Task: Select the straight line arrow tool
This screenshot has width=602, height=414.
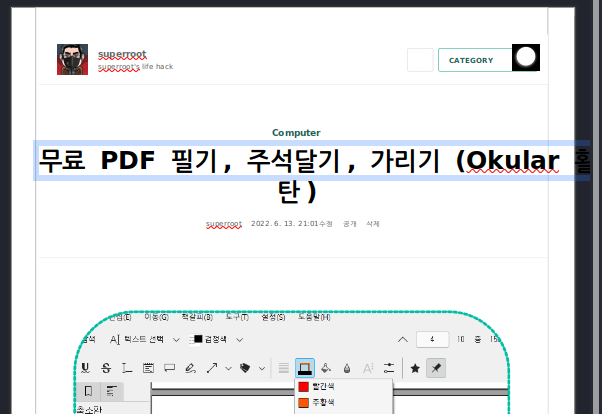Action: pyautogui.click(x=212, y=368)
